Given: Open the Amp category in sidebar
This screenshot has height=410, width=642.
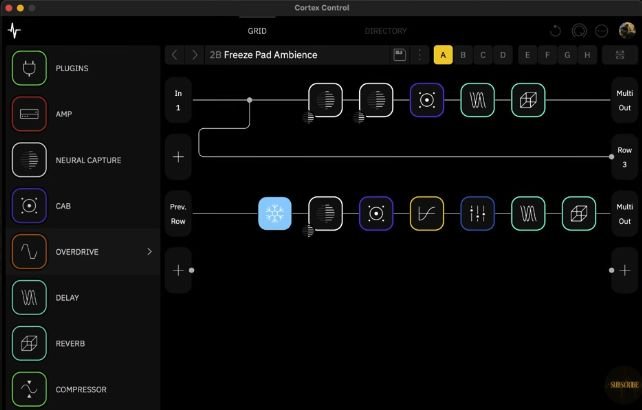Looking at the screenshot, I should point(82,114).
